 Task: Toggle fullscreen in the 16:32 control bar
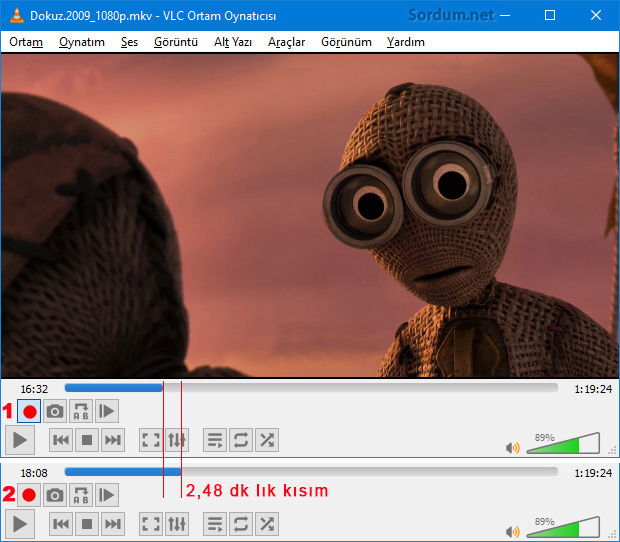click(x=151, y=440)
